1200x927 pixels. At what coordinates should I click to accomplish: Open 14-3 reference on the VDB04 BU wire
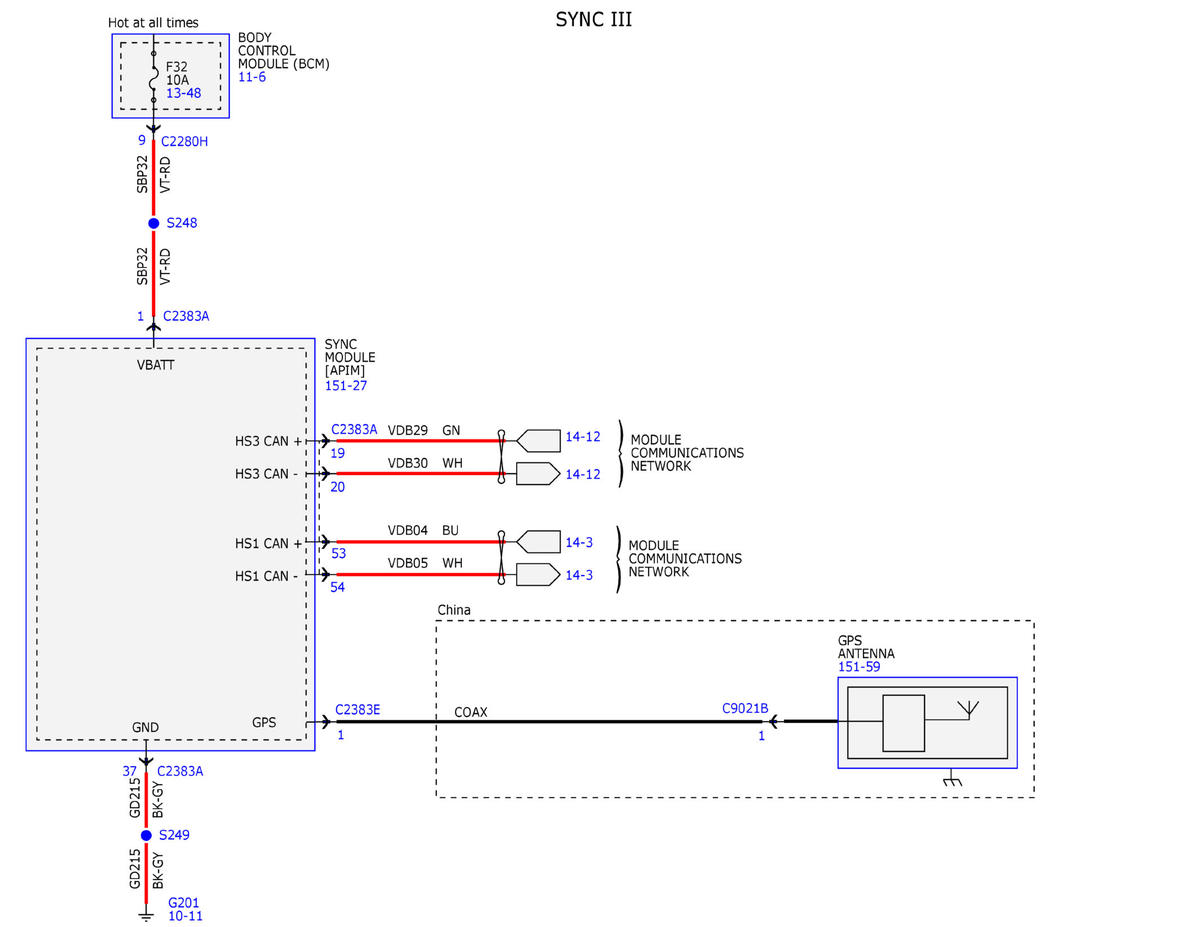[x=579, y=543]
